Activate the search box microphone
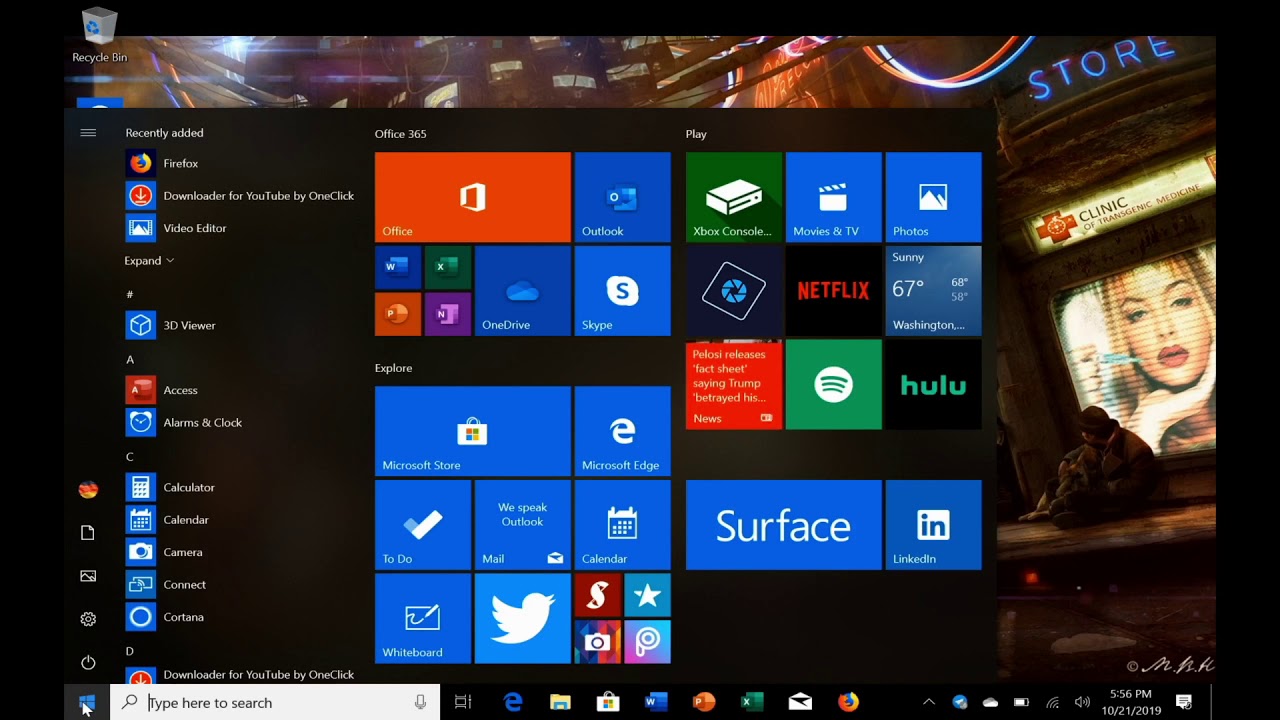1280x720 pixels. tap(421, 703)
